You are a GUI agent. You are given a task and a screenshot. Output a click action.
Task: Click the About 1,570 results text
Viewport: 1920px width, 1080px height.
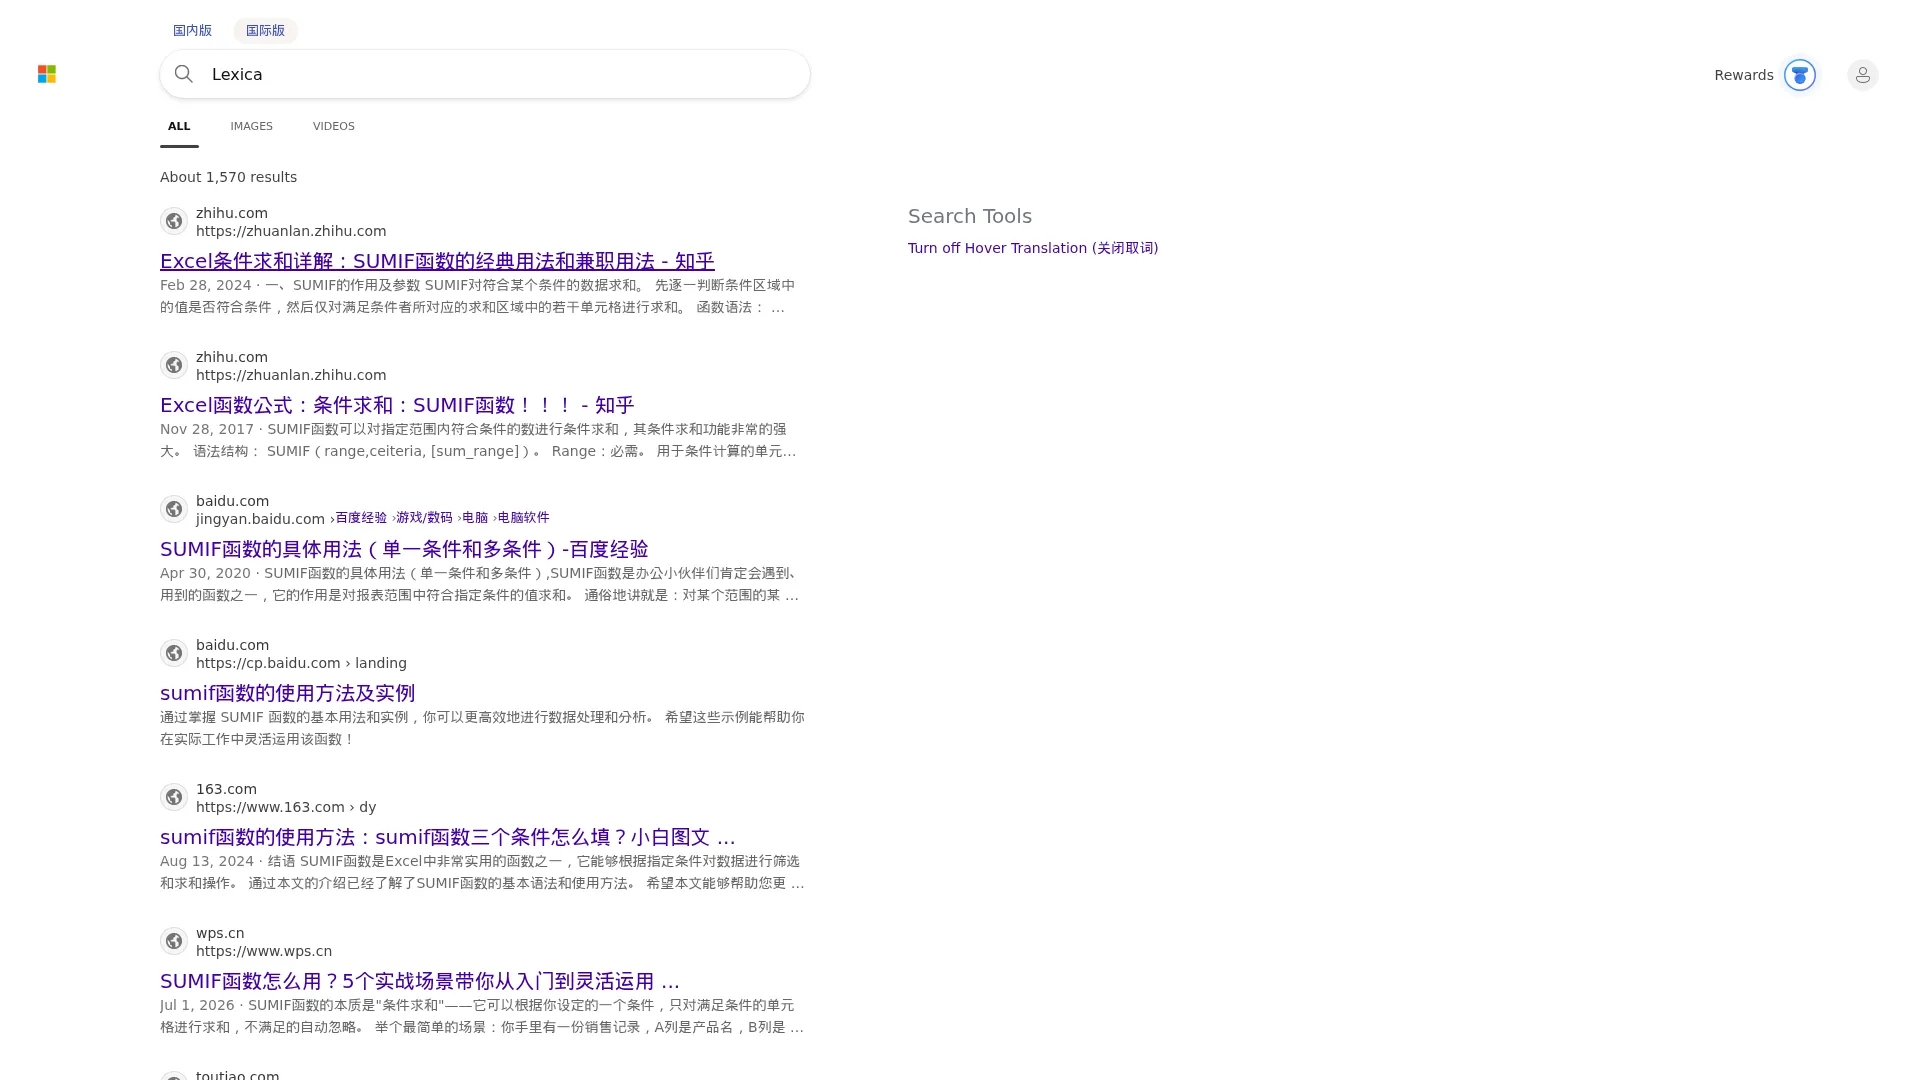[x=228, y=177]
